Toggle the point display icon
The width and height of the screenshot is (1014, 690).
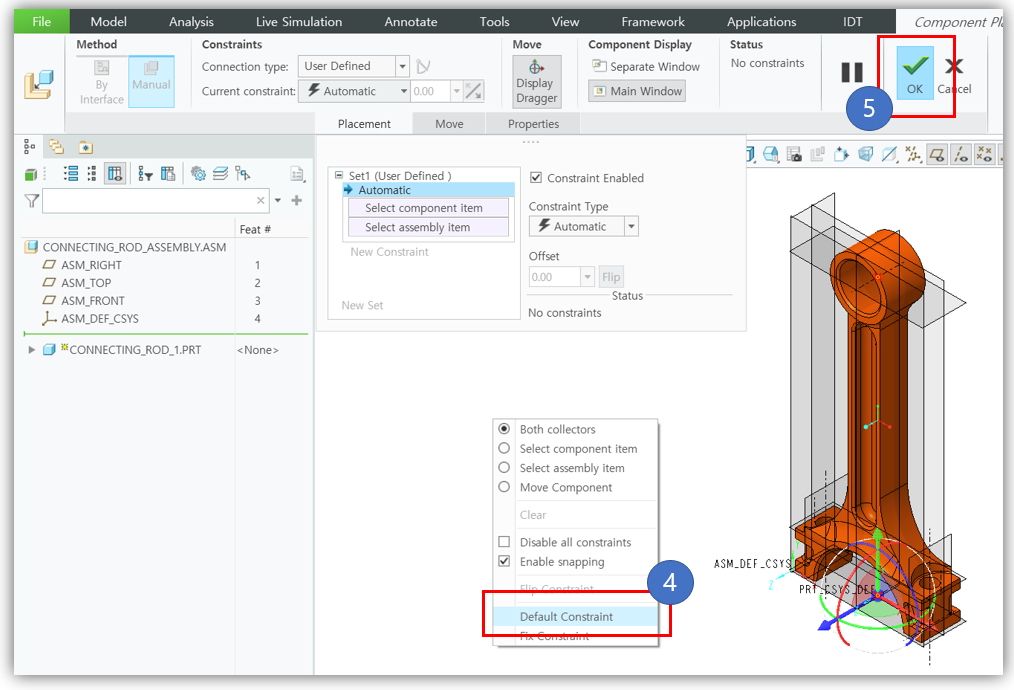click(984, 154)
